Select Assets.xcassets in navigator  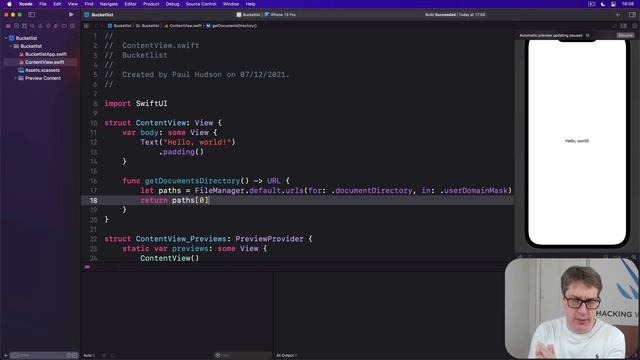42,70
